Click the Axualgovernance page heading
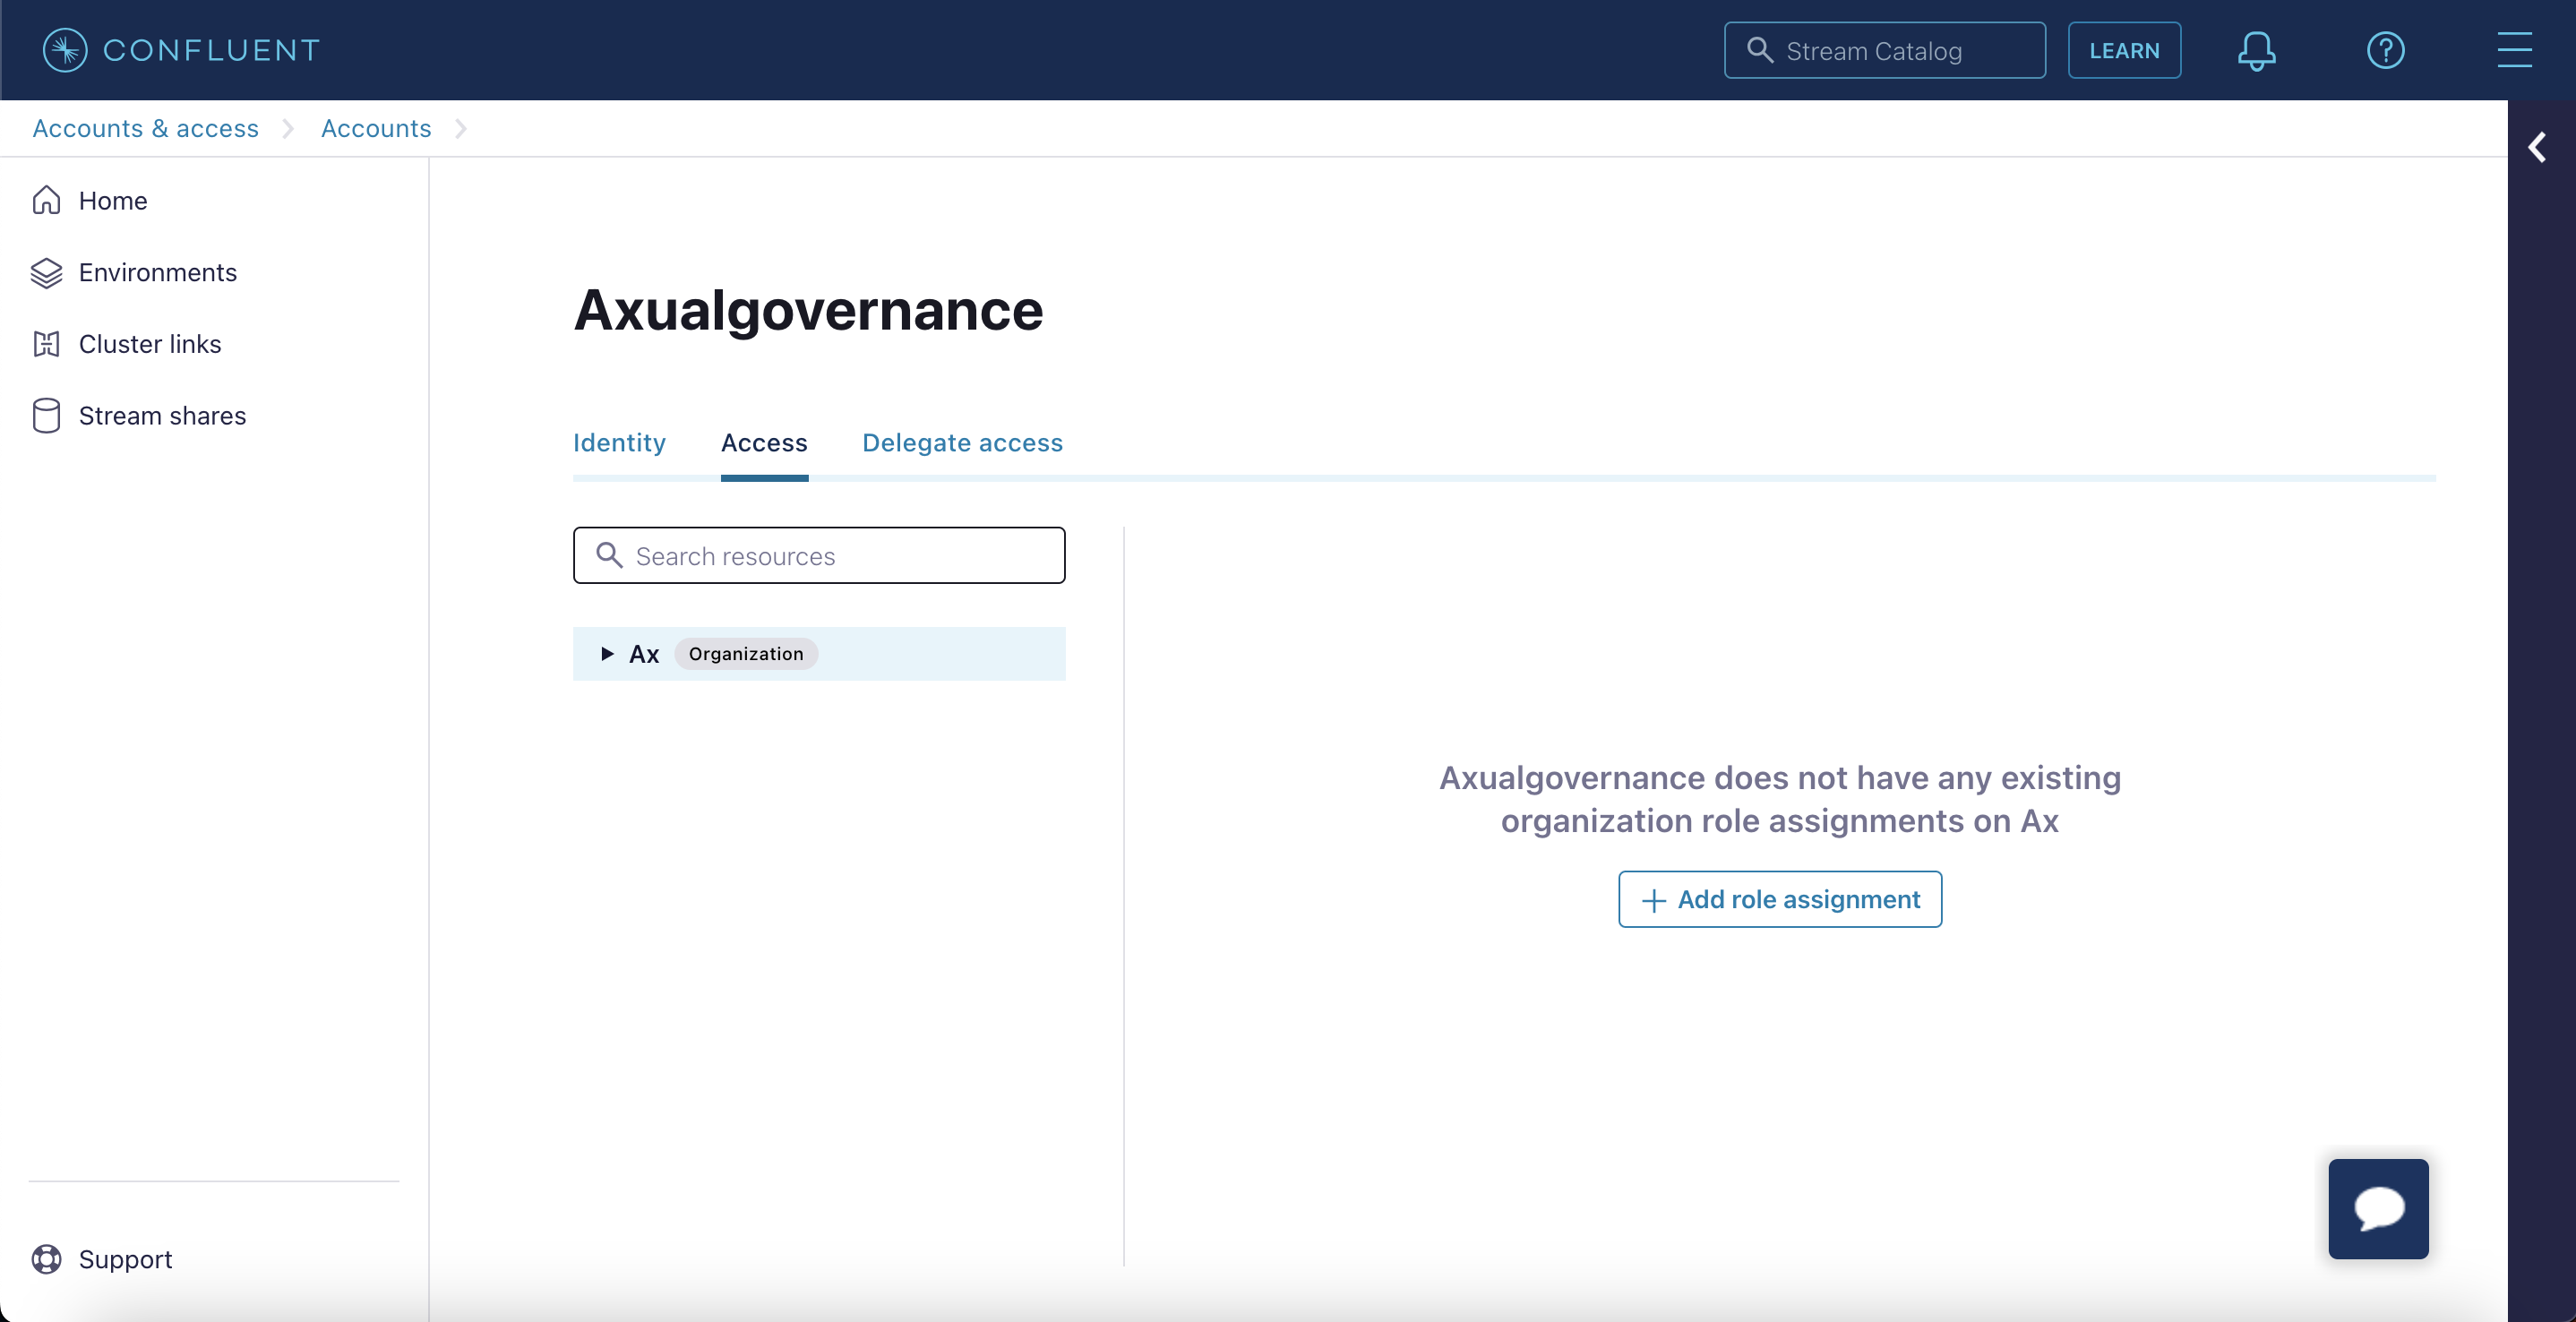This screenshot has height=1322, width=2576. [808, 310]
